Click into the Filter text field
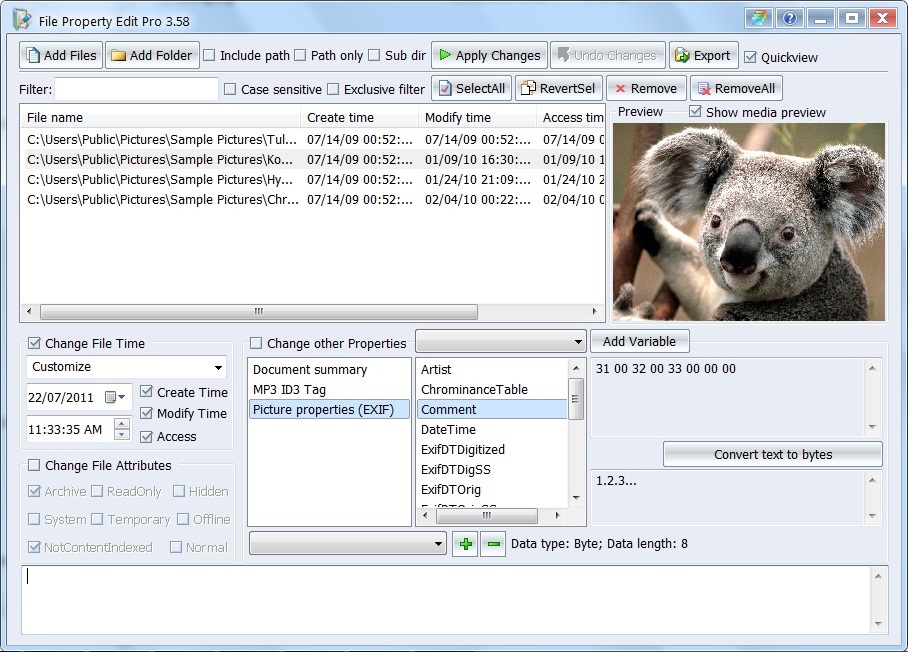 point(136,89)
